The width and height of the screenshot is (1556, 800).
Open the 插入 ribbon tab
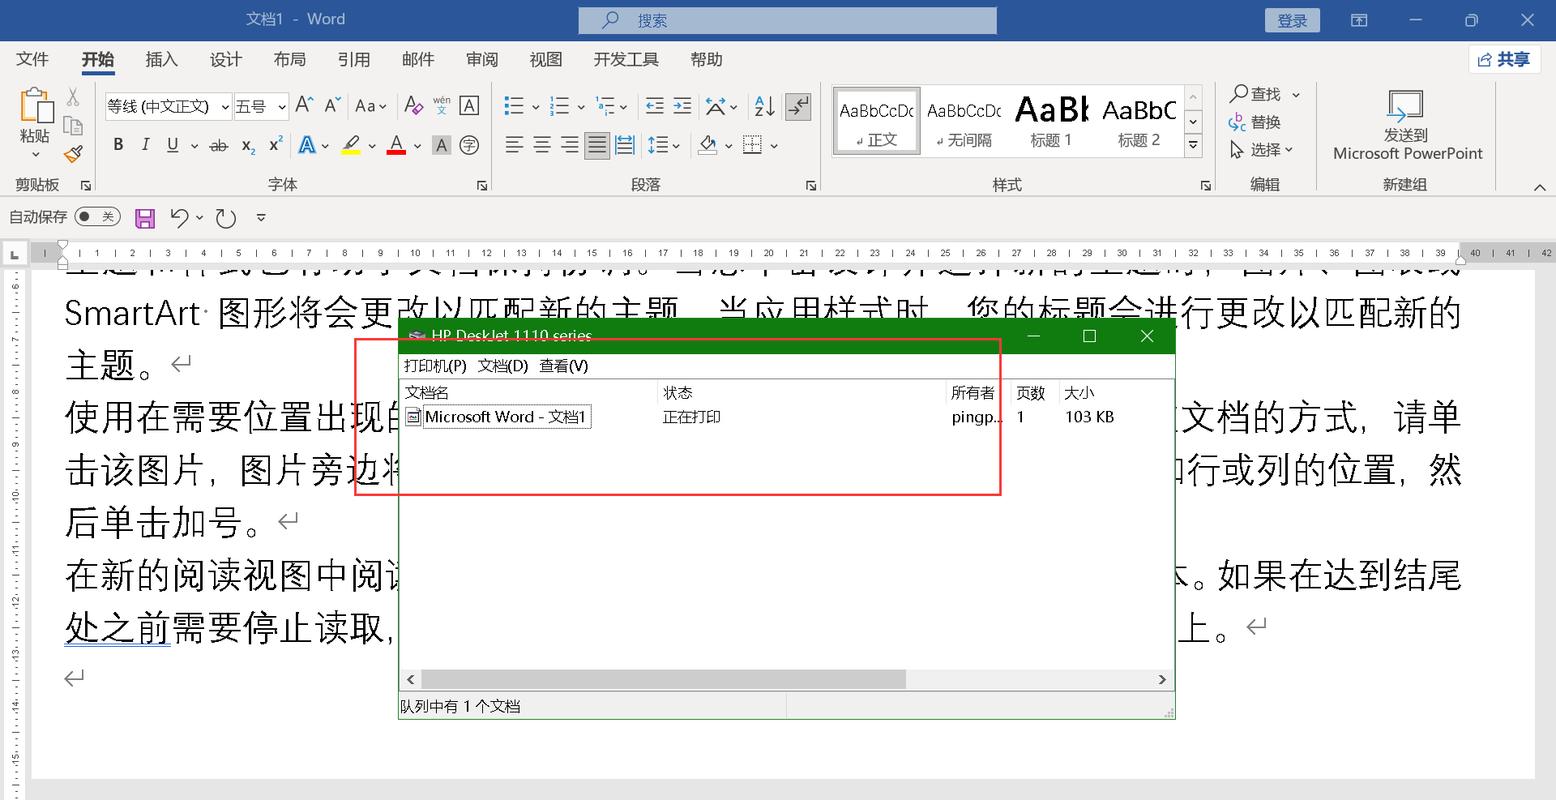click(161, 60)
